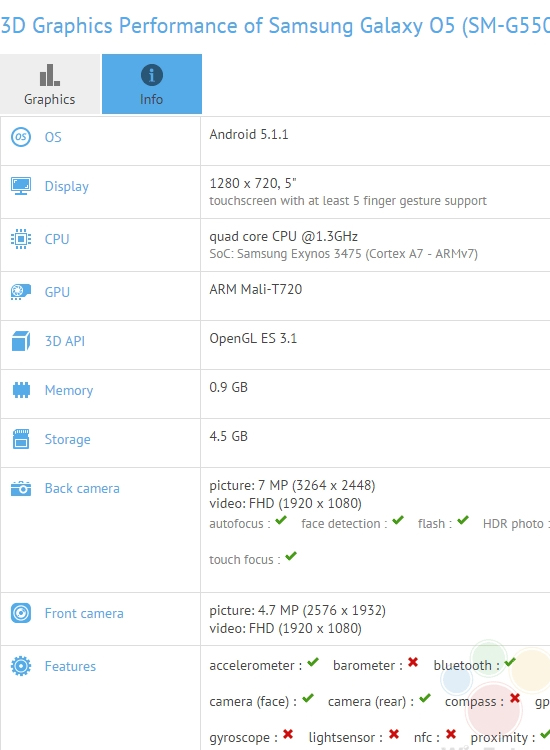Click the Front camera lens icon
The image size is (550, 750).
pos(21,613)
